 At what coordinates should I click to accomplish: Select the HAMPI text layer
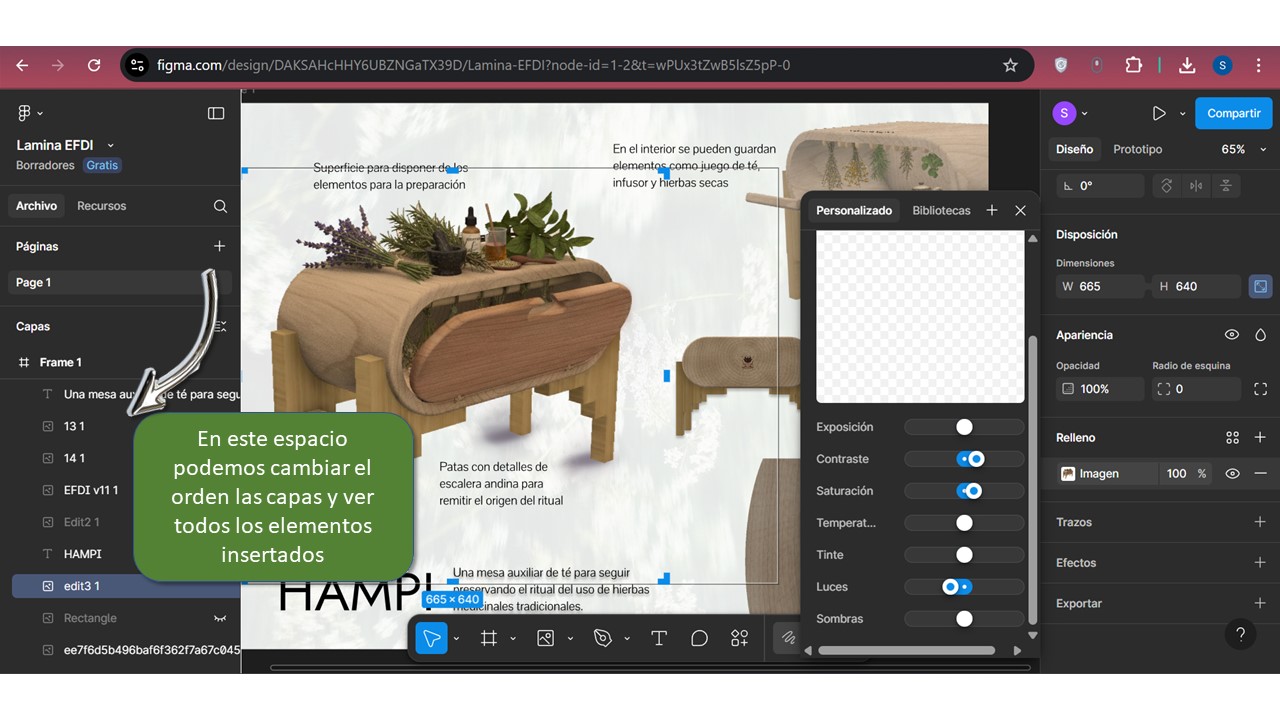(x=83, y=554)
